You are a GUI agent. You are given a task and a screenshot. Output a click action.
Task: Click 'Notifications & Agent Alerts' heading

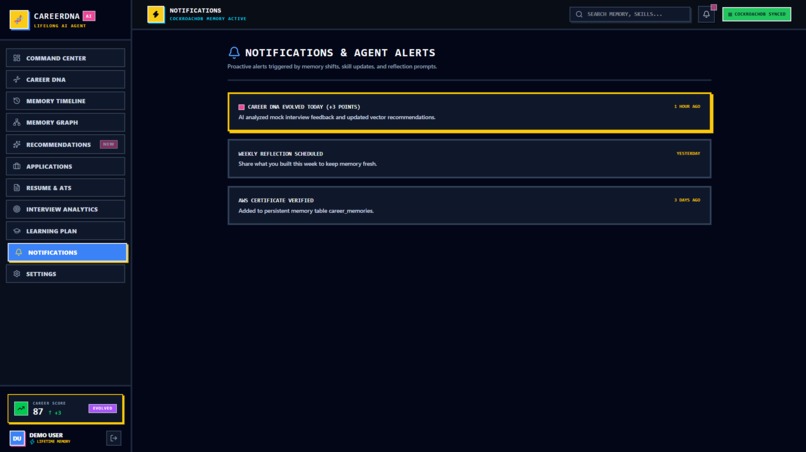pos(340,52)
